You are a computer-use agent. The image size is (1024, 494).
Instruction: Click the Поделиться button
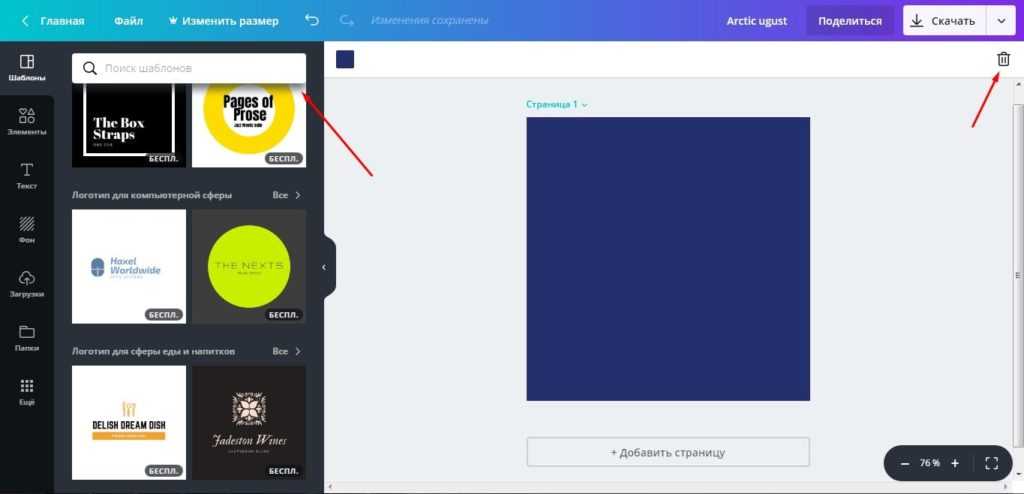(x=850, y=20)
